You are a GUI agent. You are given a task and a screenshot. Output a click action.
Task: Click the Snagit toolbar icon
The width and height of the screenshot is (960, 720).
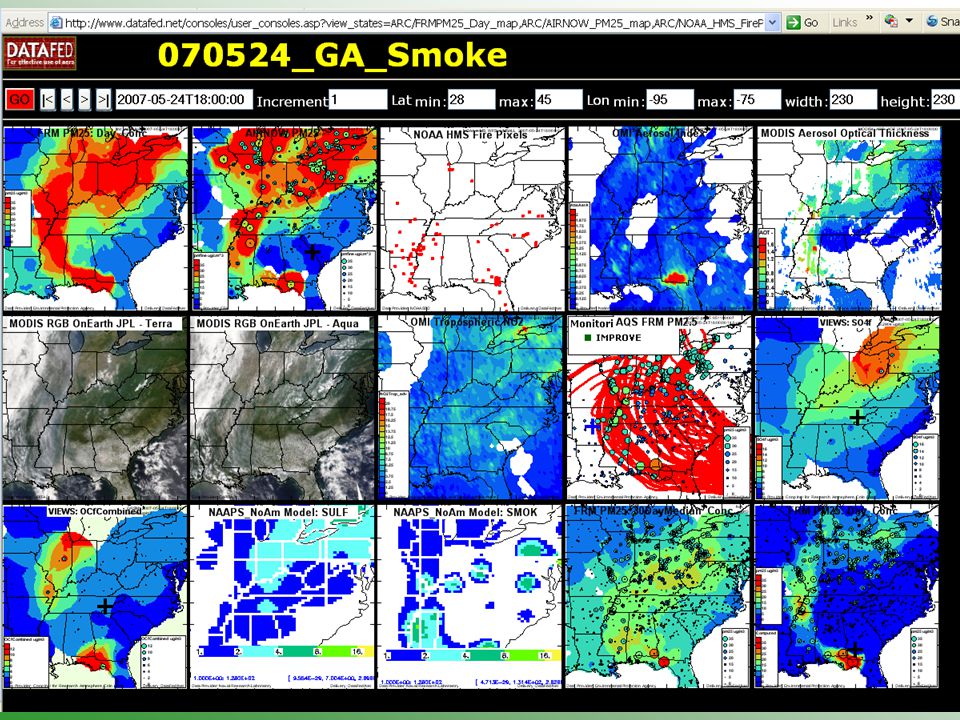932,22
